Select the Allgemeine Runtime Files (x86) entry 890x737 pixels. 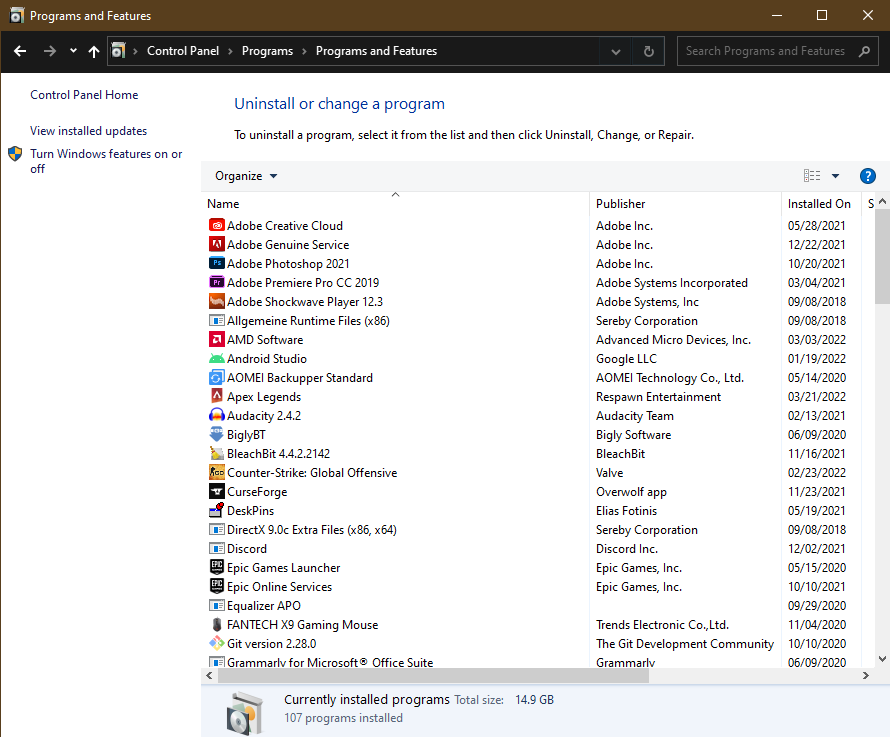(x=308, y=321)
